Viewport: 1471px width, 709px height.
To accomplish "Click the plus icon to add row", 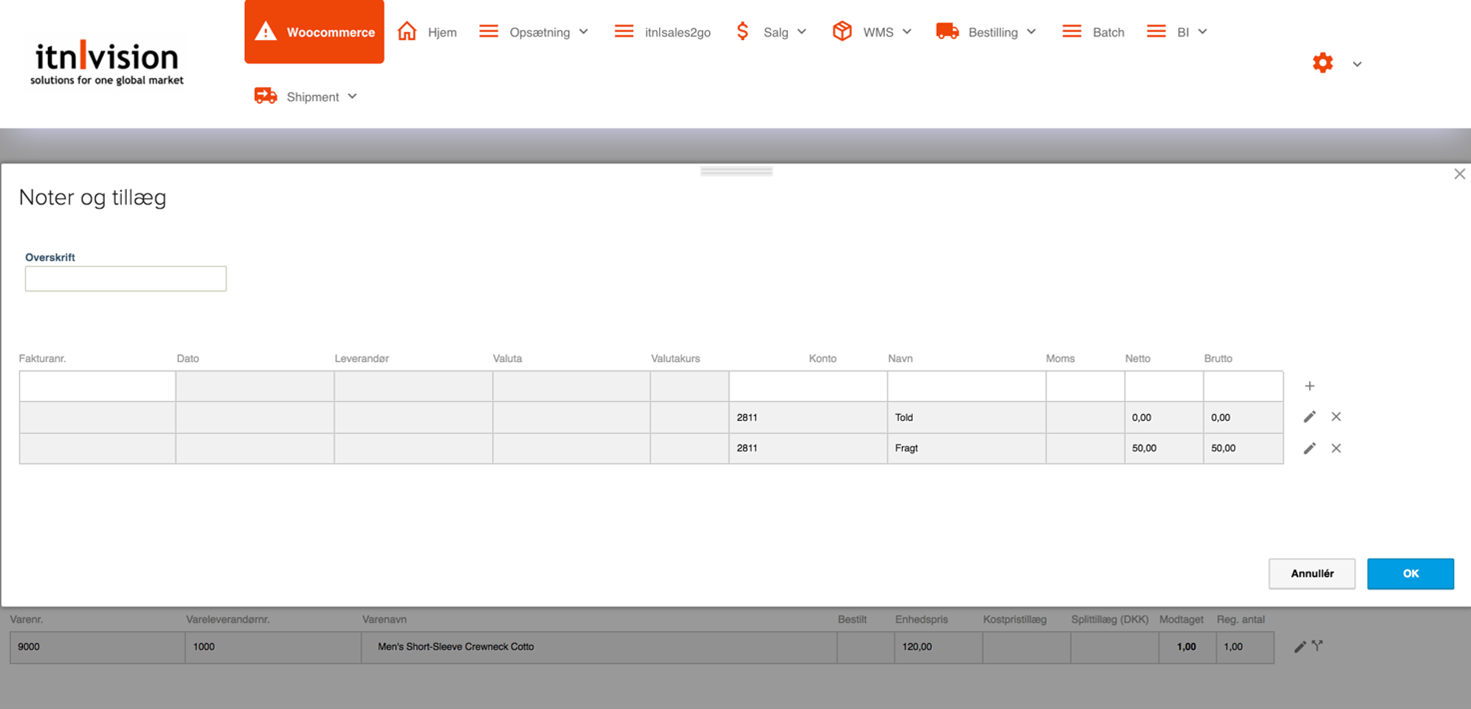I will [x=1309, y=386].
